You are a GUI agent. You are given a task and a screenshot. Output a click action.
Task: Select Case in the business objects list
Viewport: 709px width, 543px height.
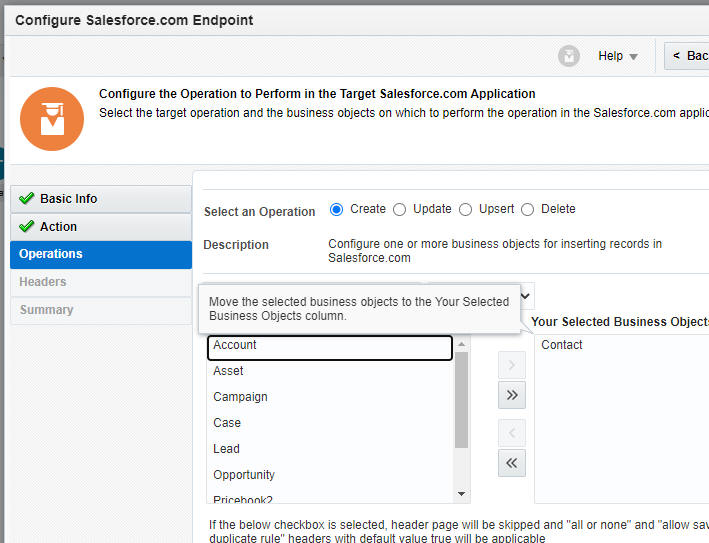330,423
